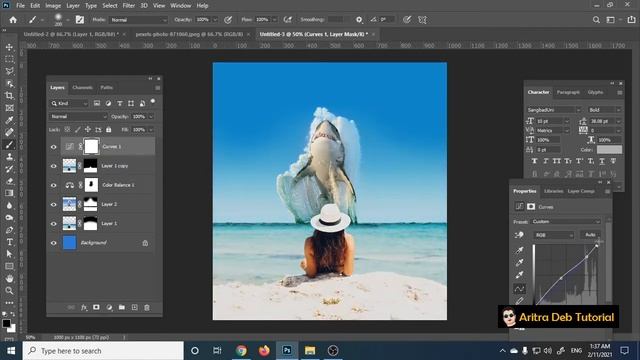This screenshot has height=360, width=640.
Task: Select the Gradient tool
Action: pos(9,193)
